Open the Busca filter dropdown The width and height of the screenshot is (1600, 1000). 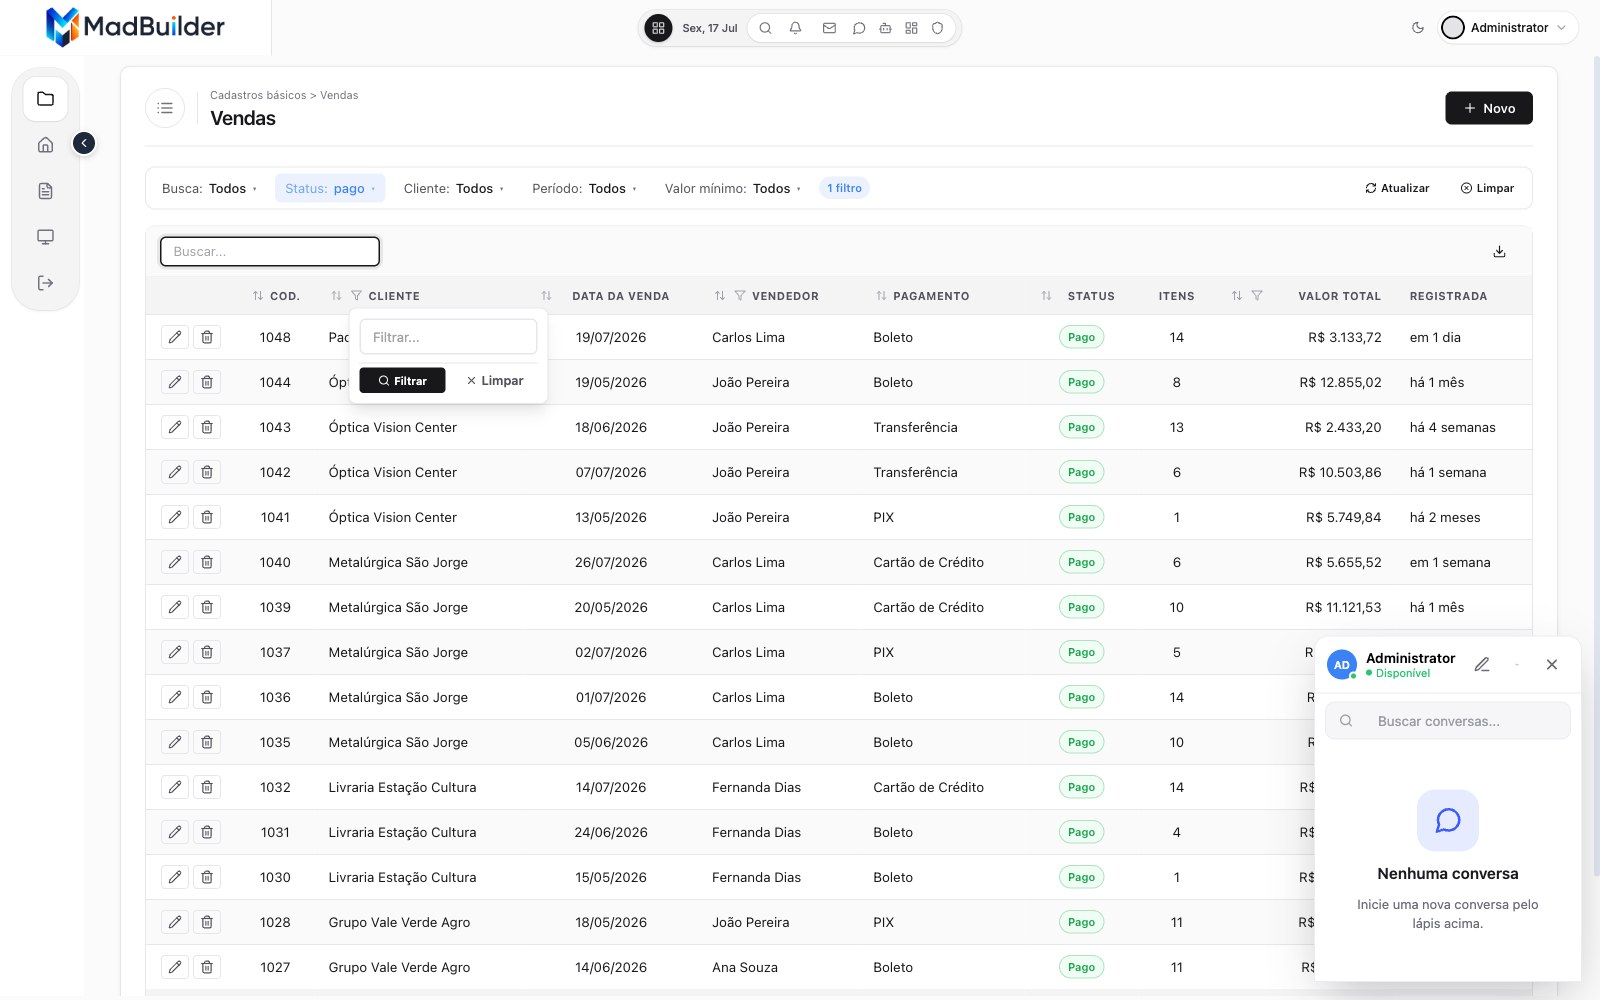pos(209,188)
